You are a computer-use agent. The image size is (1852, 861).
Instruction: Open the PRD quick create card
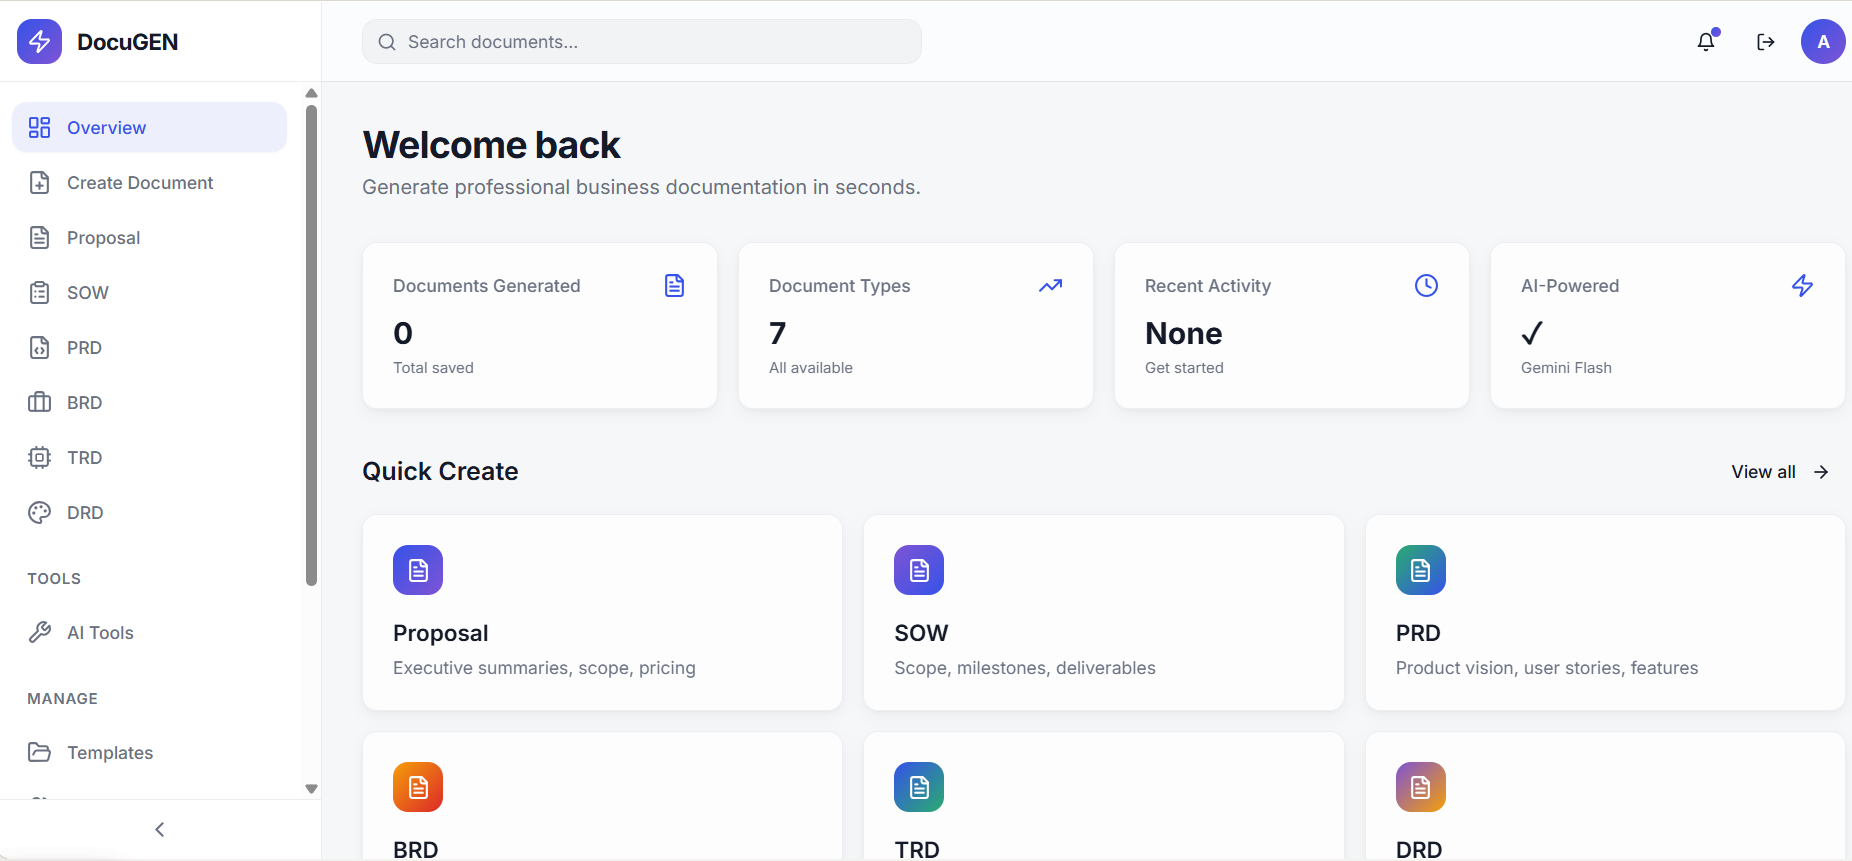[1605, 612]
